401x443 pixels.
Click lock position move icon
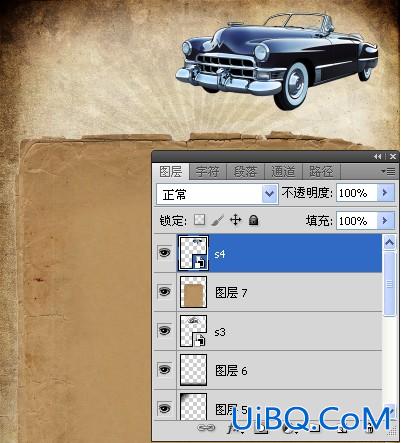coord(236,220)
